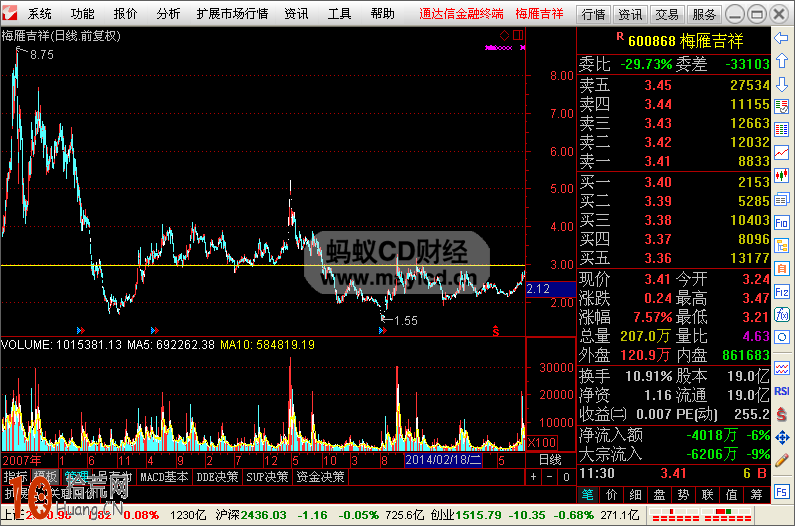Click the F5 chart switch icon
The height and width of the screenshot is (526, 795).
click(781, 492)
